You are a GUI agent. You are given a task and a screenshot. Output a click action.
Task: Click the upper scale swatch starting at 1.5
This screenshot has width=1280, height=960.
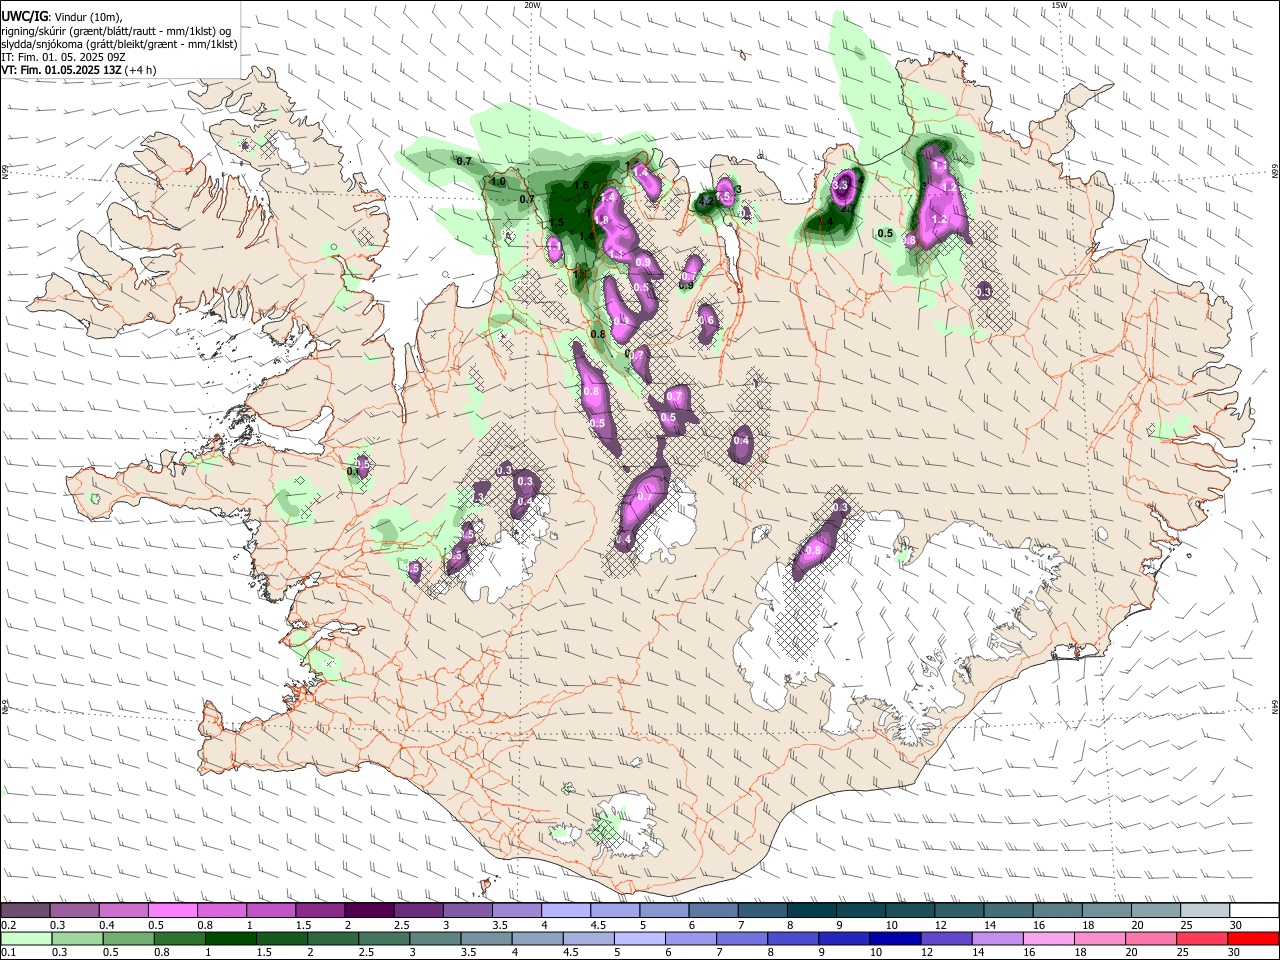(319, 911)
